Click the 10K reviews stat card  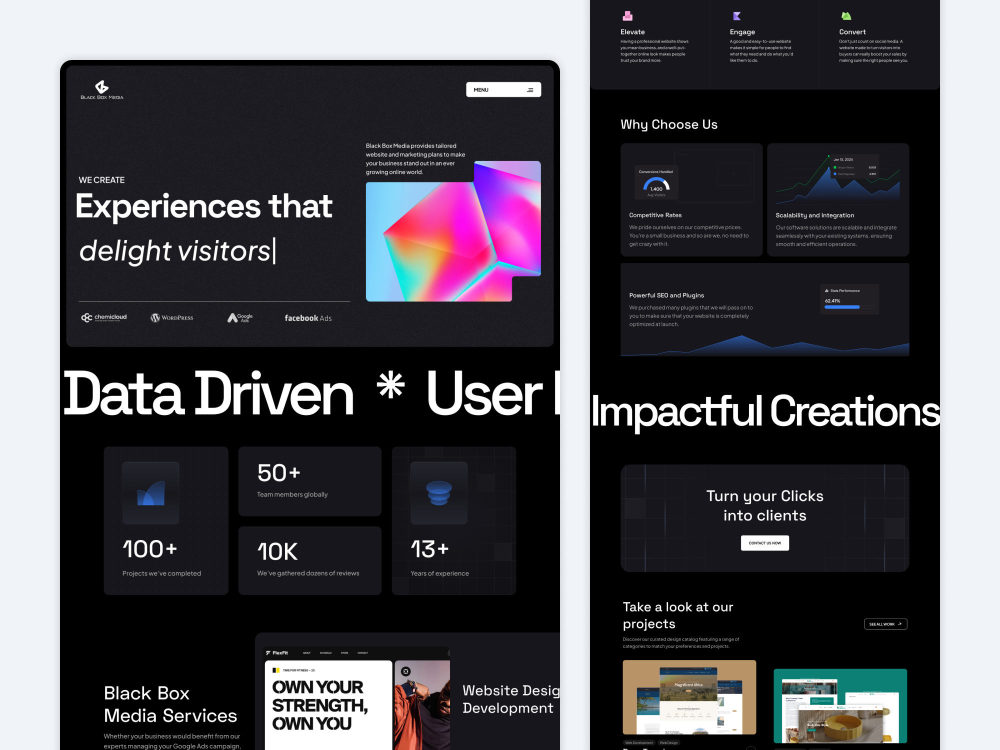tap(310, 561)
